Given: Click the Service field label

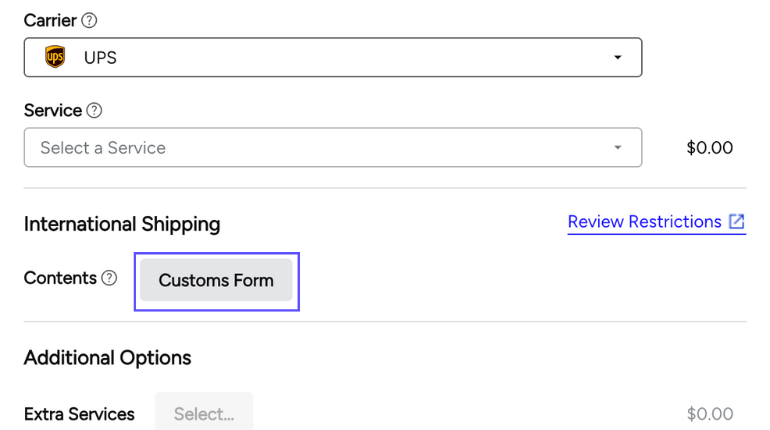Looking at the screenshot, I should [53, 111].
